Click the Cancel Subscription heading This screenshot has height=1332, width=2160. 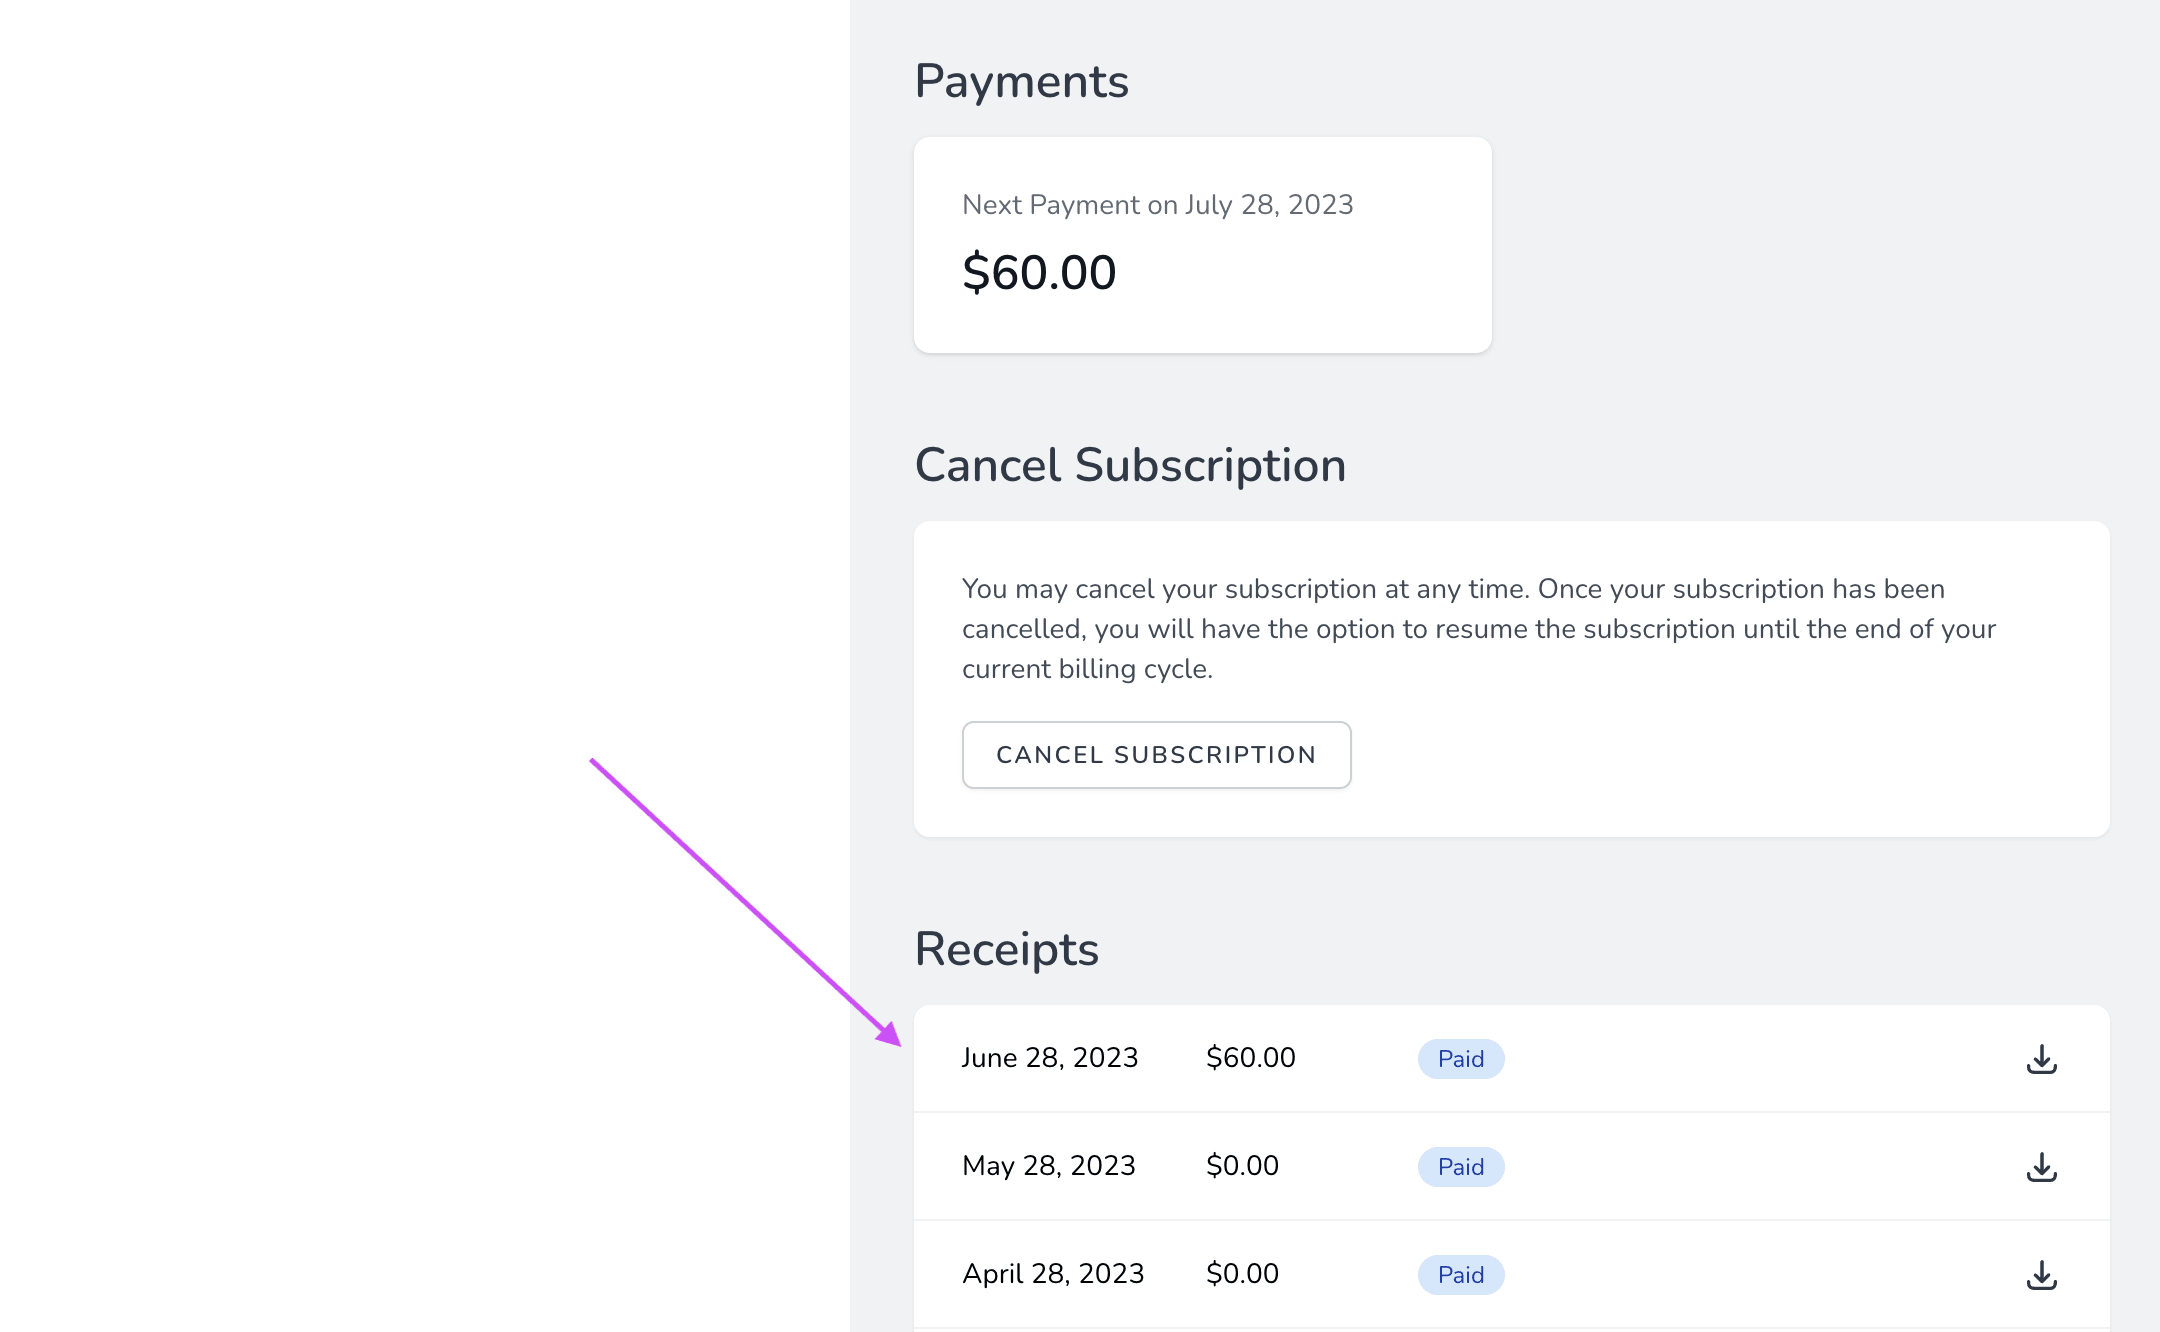click(1130, 466)
